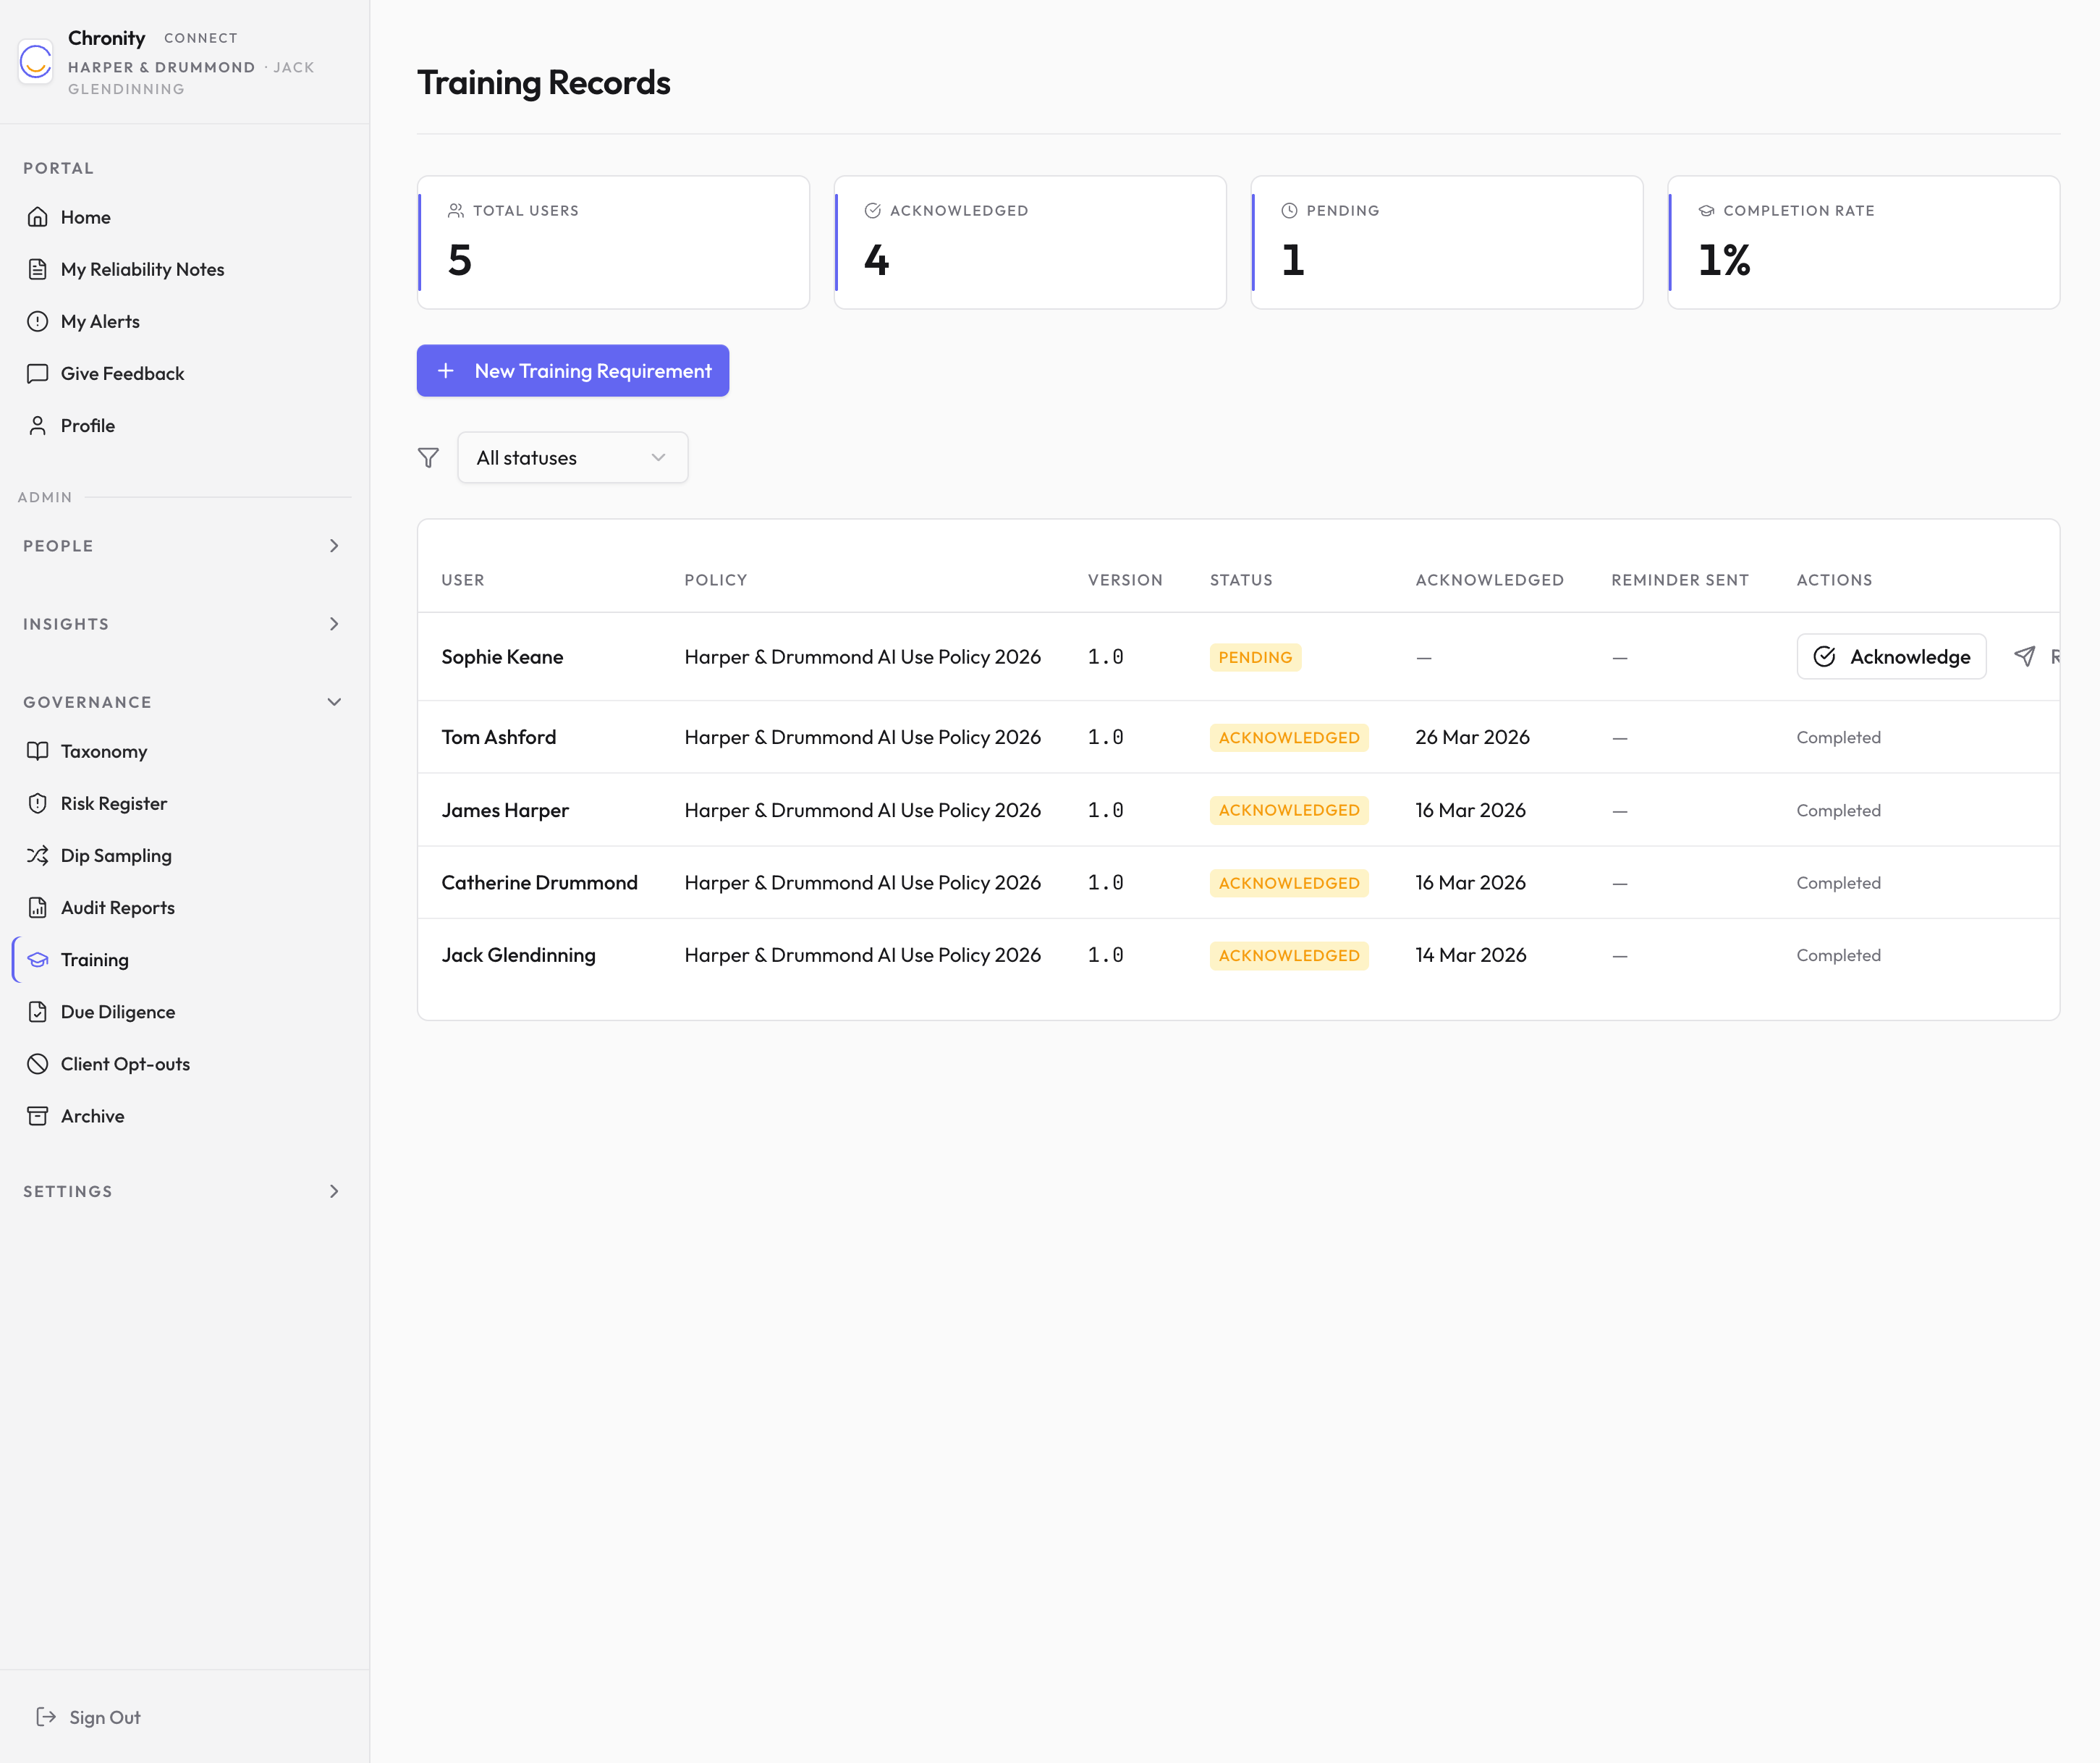
Task: Click the Chronity logo icon
Action: [36, 62]
